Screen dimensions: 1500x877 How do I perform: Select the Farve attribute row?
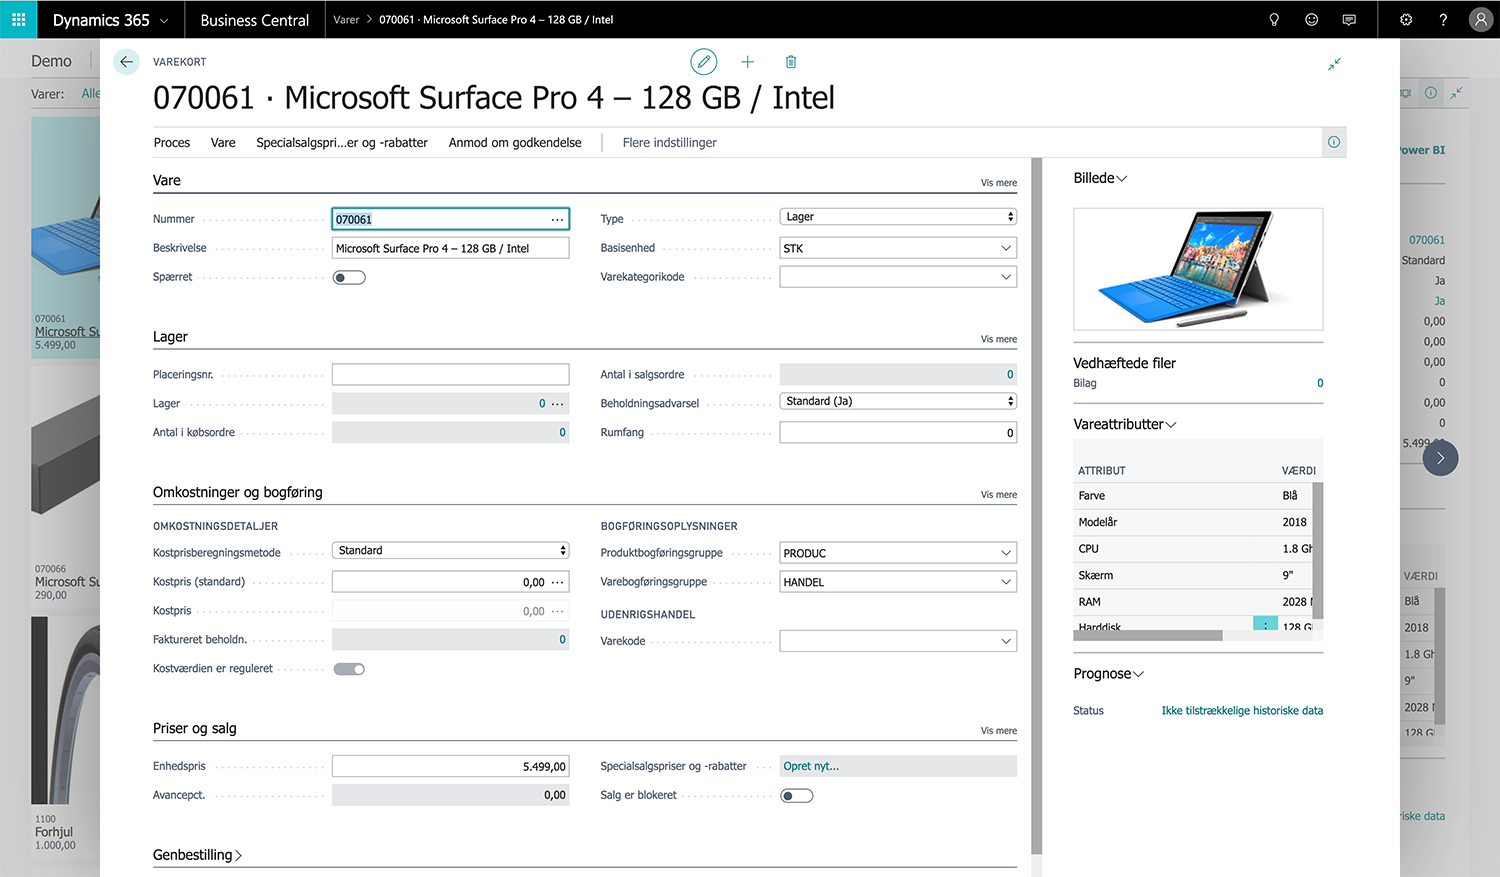(1193, 496)
